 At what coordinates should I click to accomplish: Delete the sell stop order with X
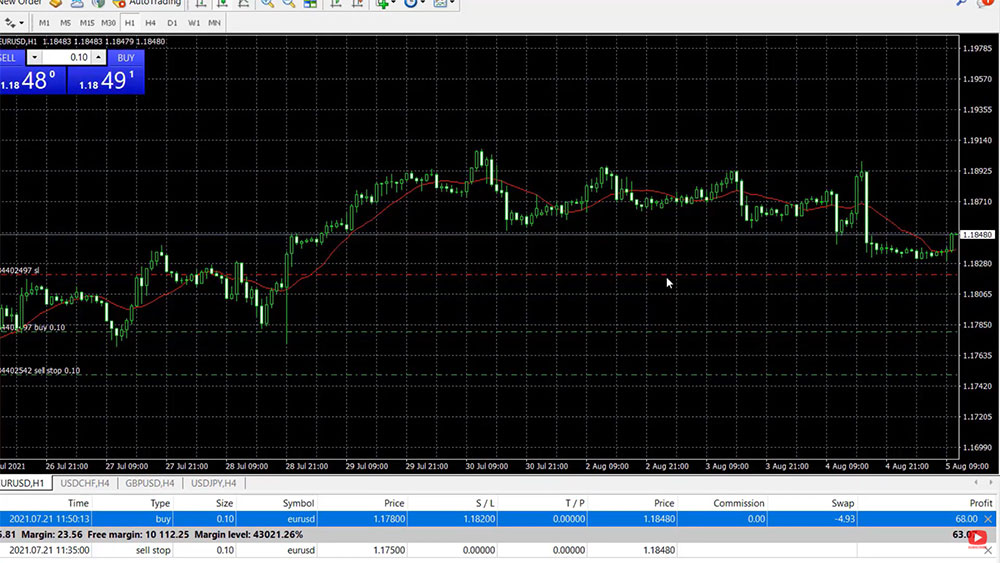[989, 550]
